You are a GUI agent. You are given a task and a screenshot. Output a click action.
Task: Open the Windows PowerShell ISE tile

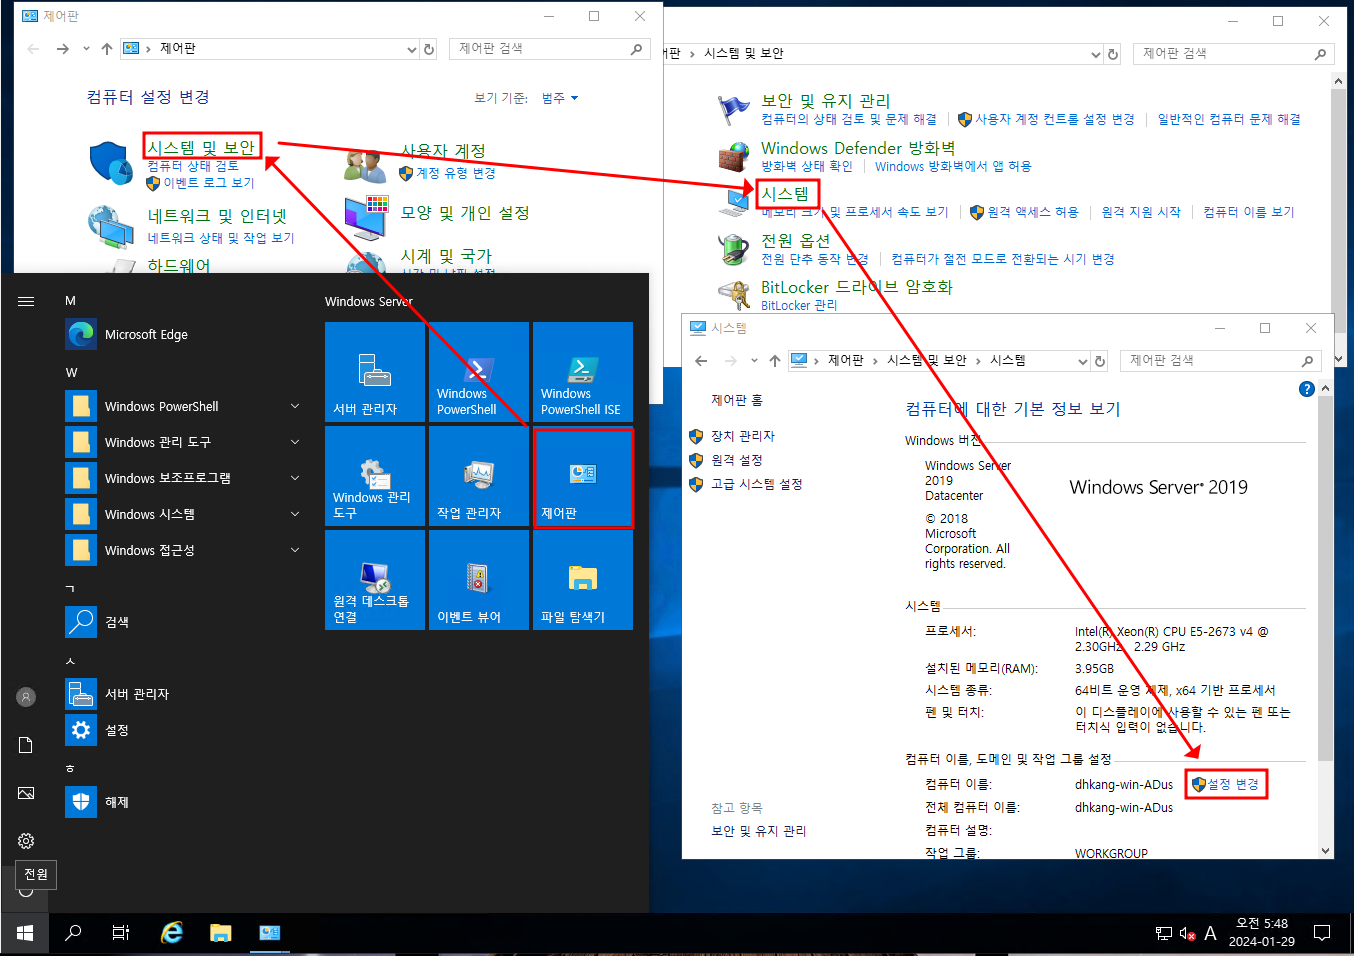click(583, 372)
